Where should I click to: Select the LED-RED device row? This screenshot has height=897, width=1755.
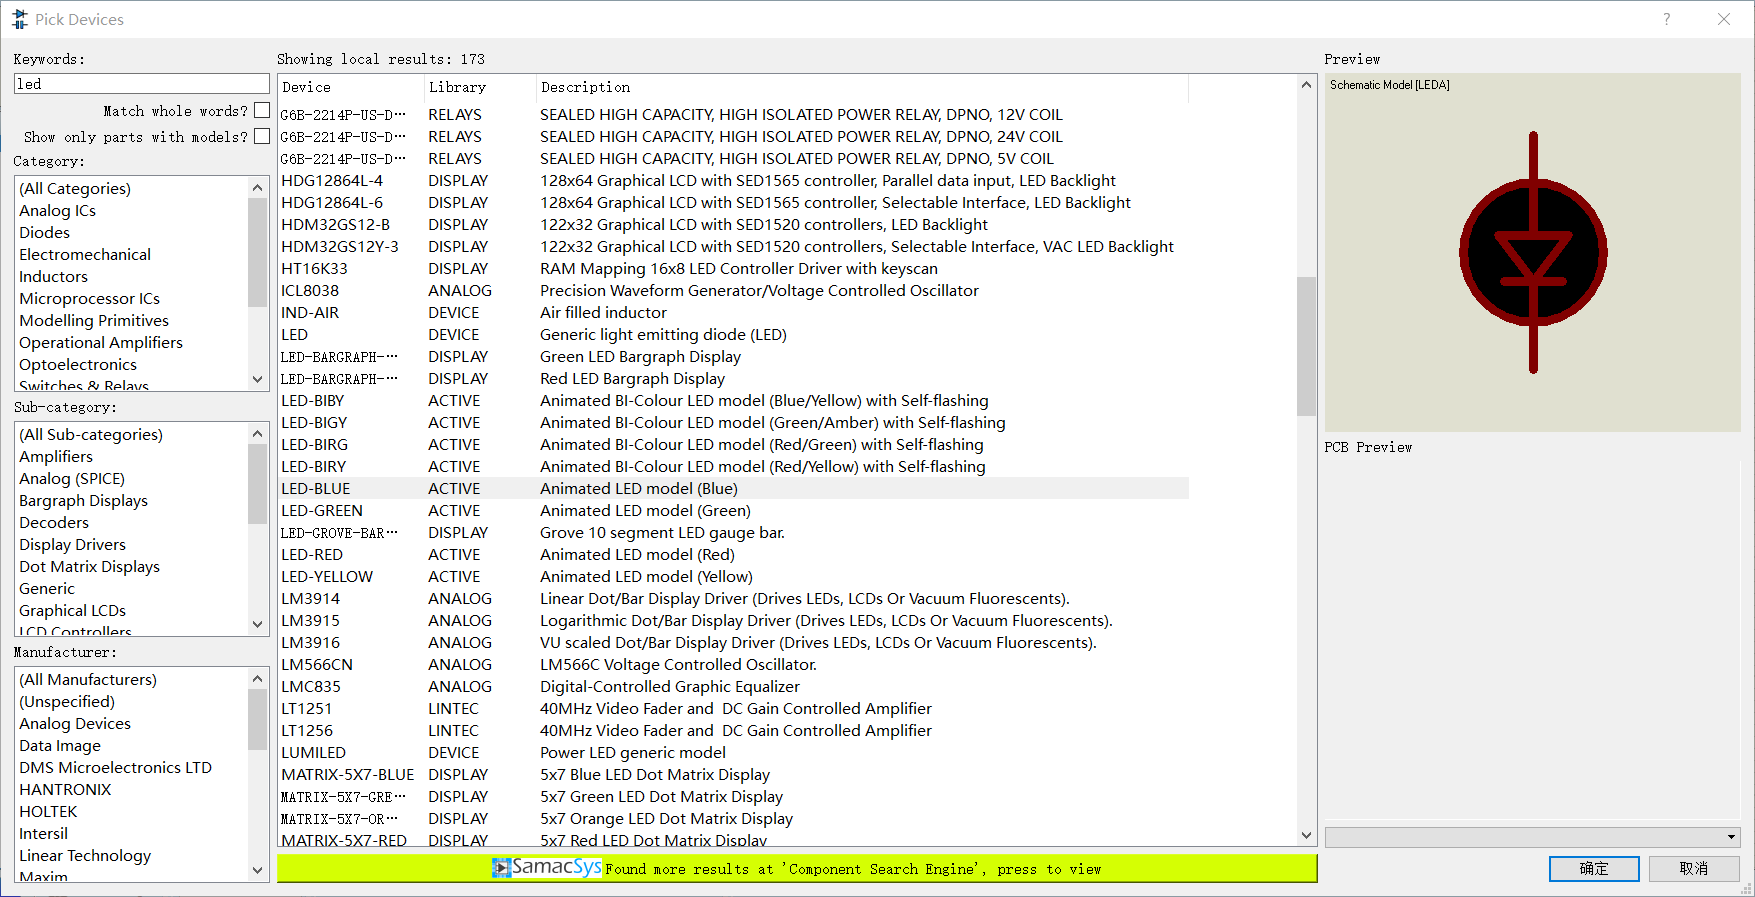pyautogui.click(x=734, y=554)
